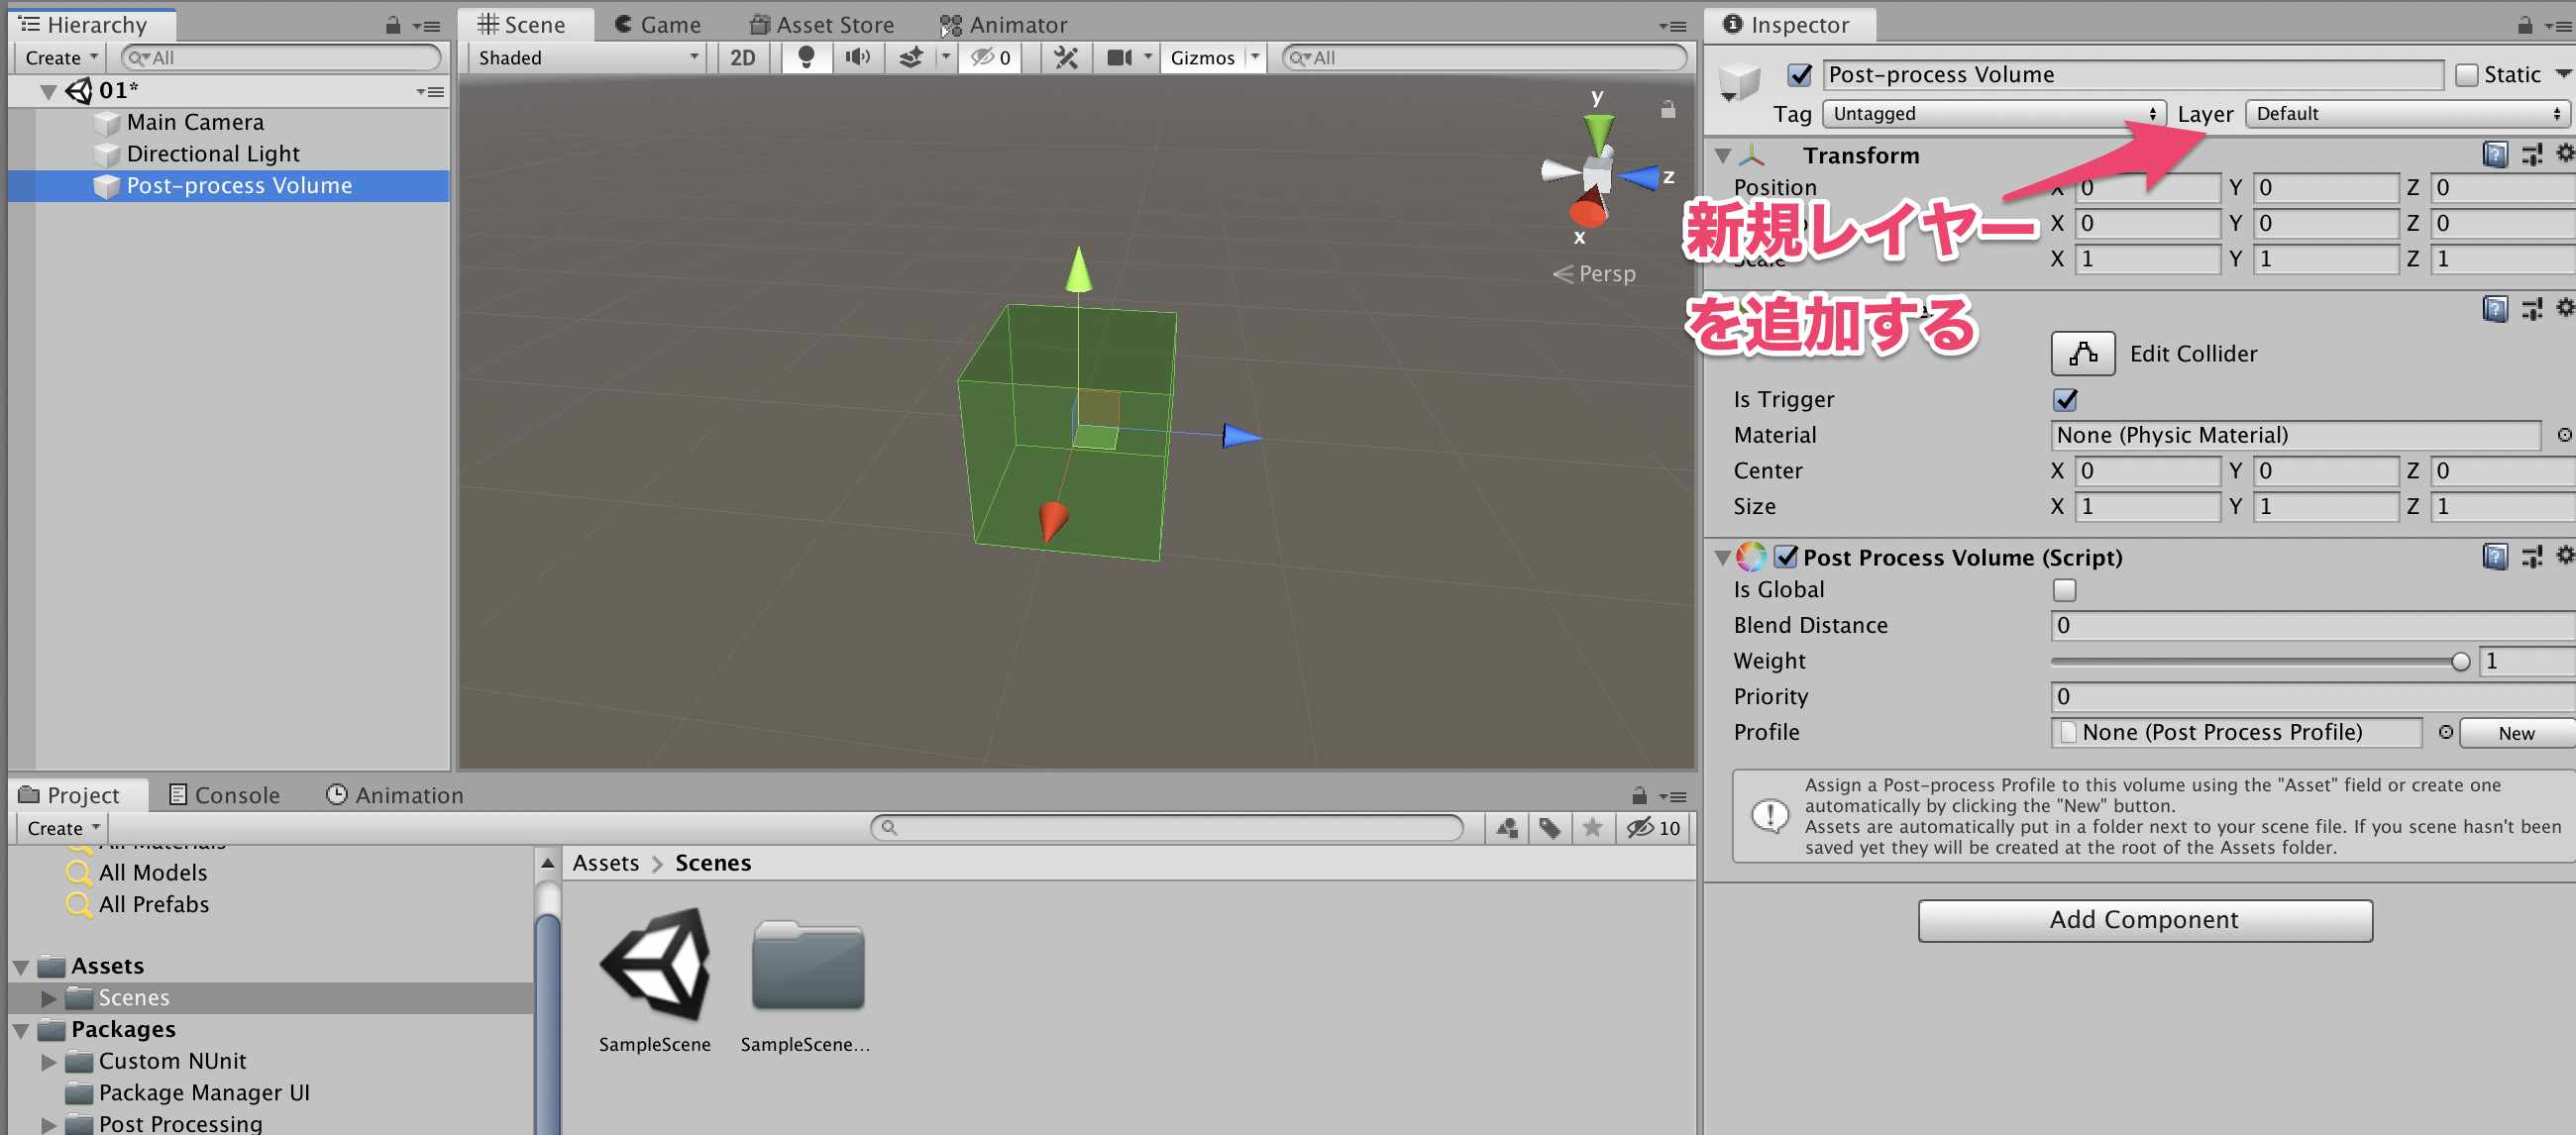Click the Add Component button
Screen dimensions: 2576x1135
(2144, 919)
